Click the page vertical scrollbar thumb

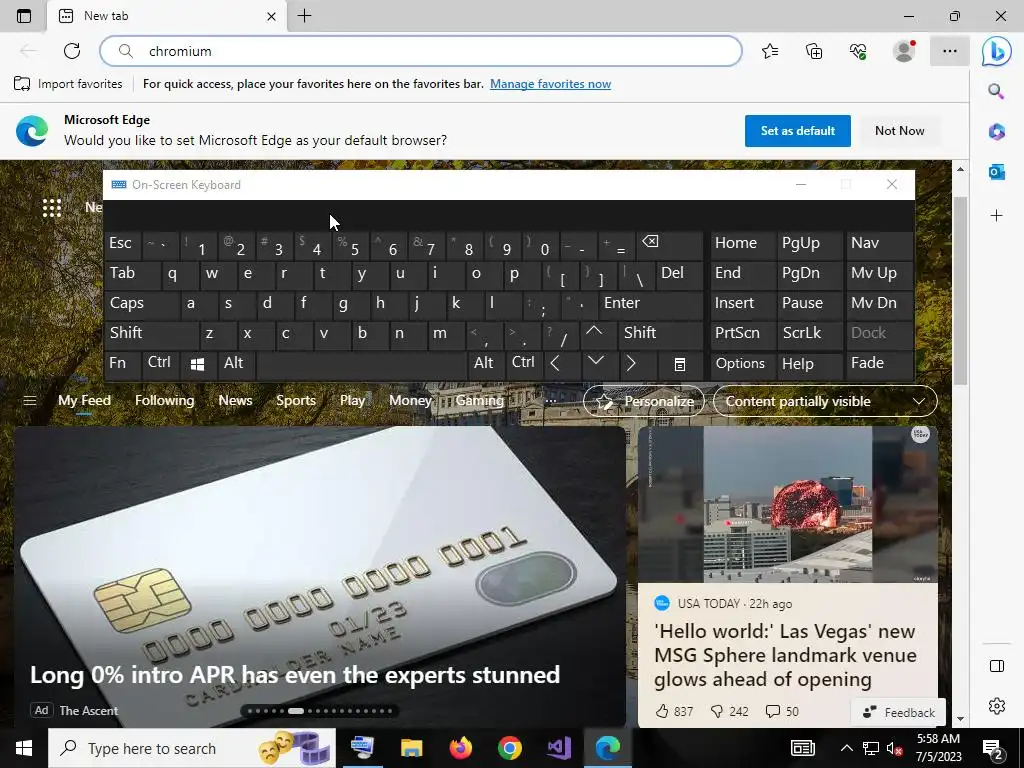[x=960, y=291]
